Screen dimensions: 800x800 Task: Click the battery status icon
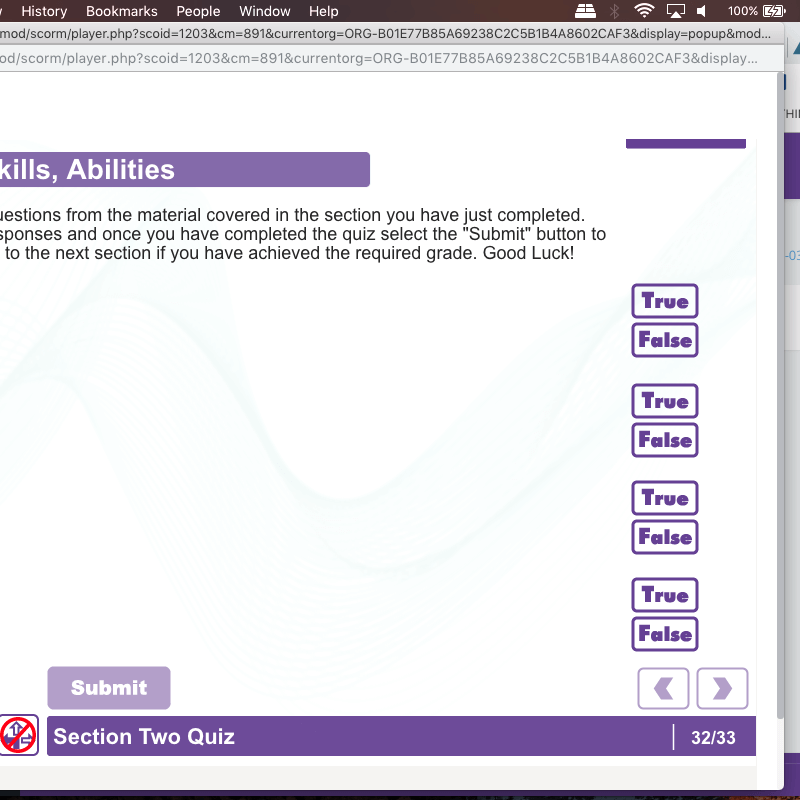tap(773, 11)
